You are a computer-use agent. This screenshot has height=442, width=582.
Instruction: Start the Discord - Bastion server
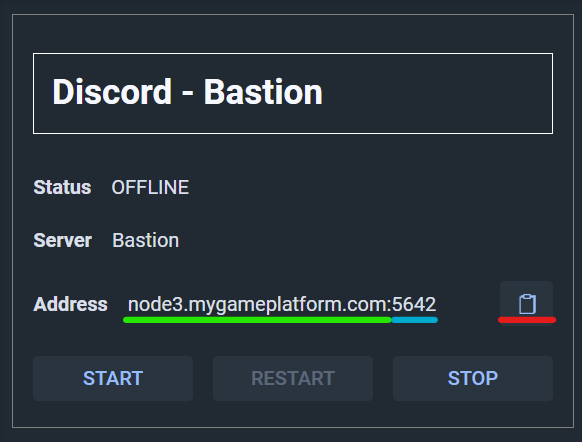113,378
